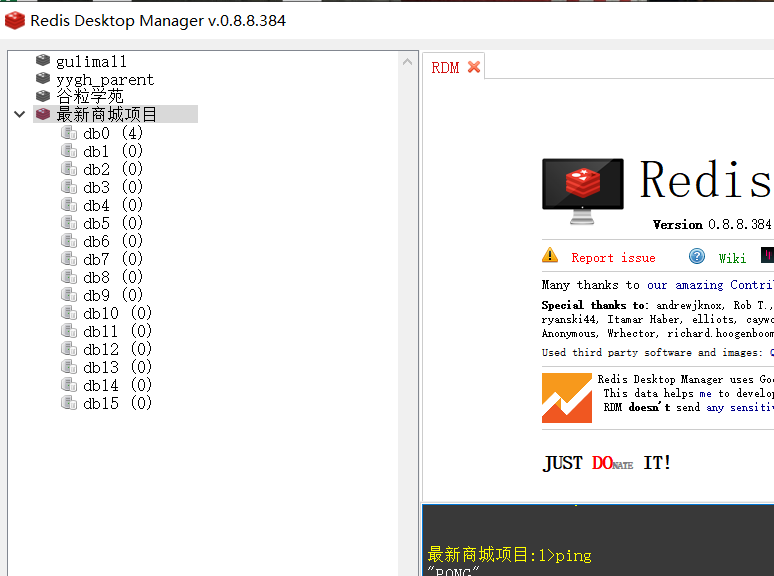Click the db1 database icon
This screenshot has height=576, width=774.
(69, 151)
